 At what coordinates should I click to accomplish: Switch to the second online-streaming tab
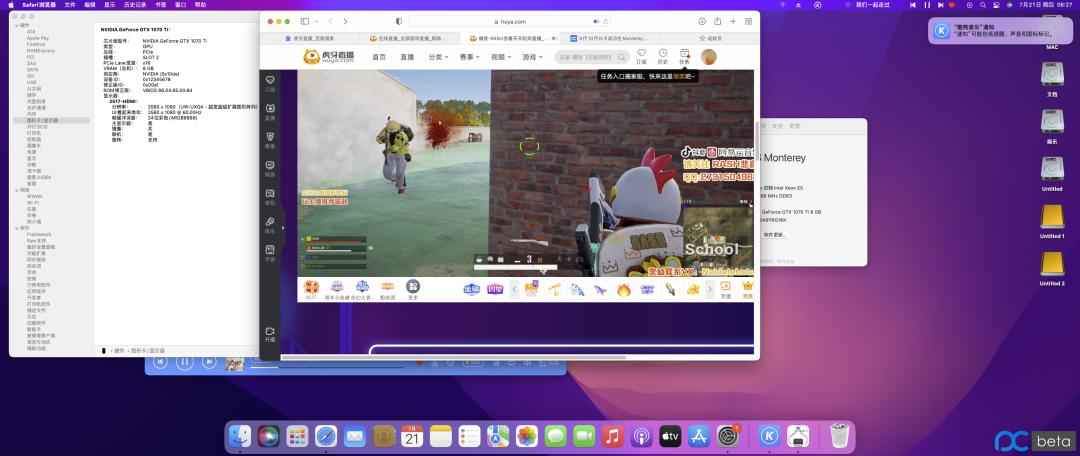pos(408,39)
